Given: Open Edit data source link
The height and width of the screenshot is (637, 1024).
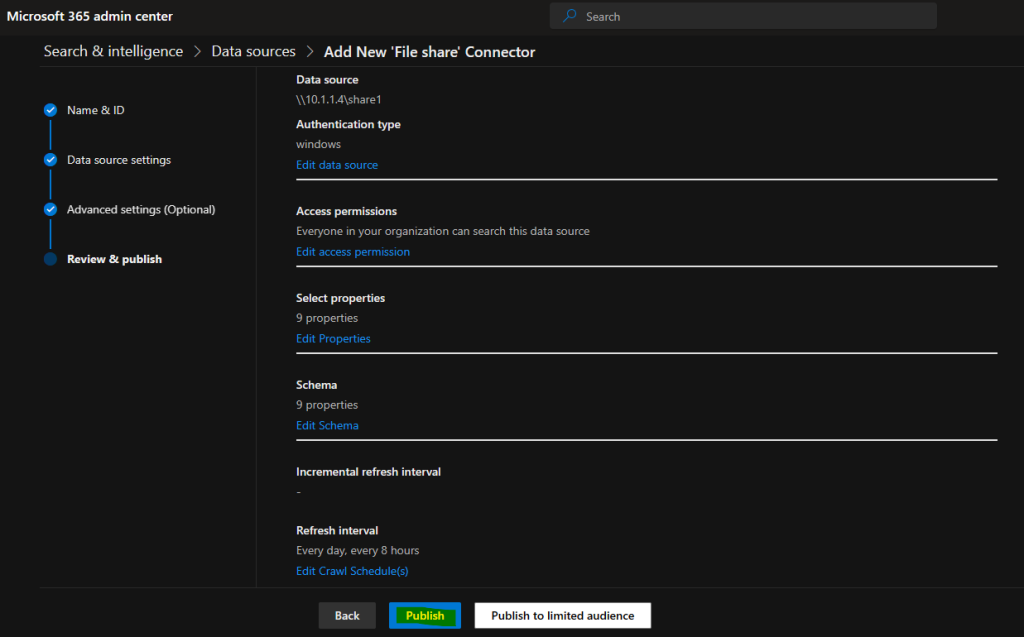Looking at the screenshot, I should pyautogui.click(x=337, y=165).
